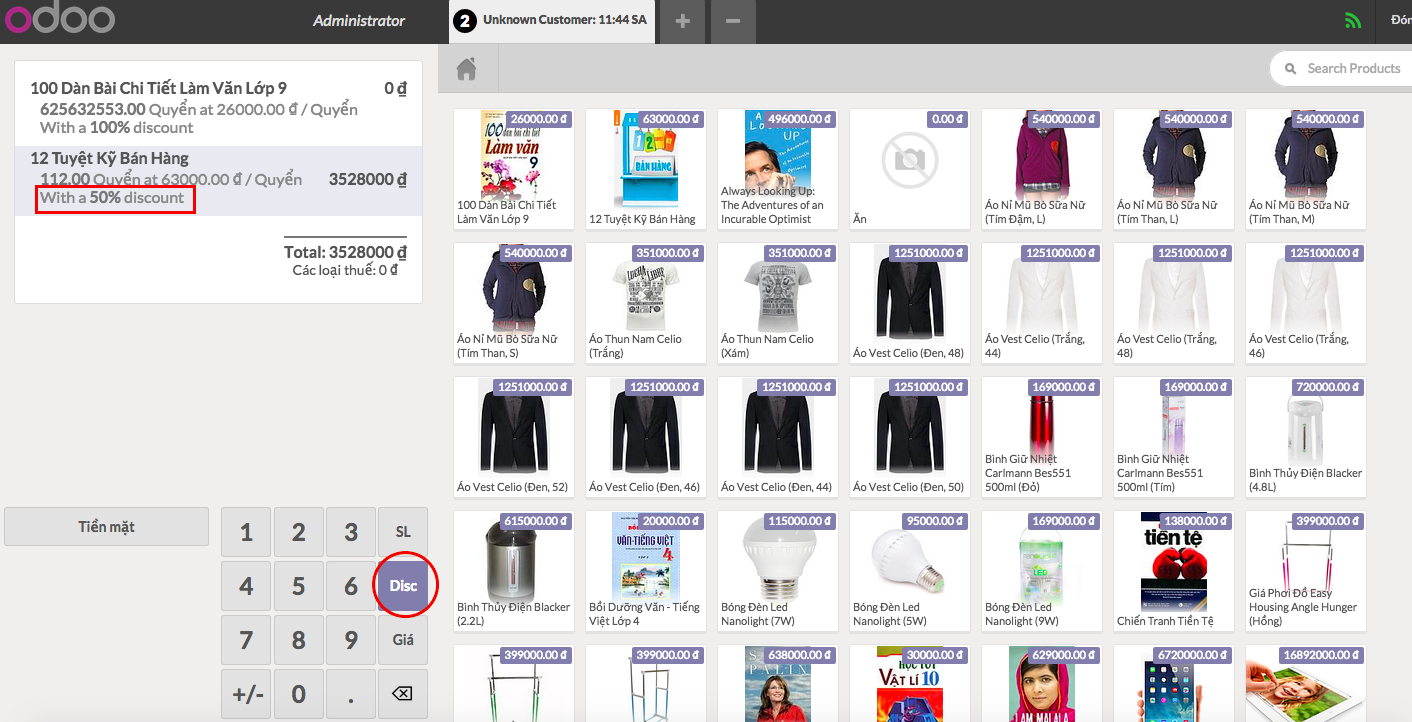The image size is (1412, 722).
Task: Add Always Looking Up book product
Action: tap(778, 169)
